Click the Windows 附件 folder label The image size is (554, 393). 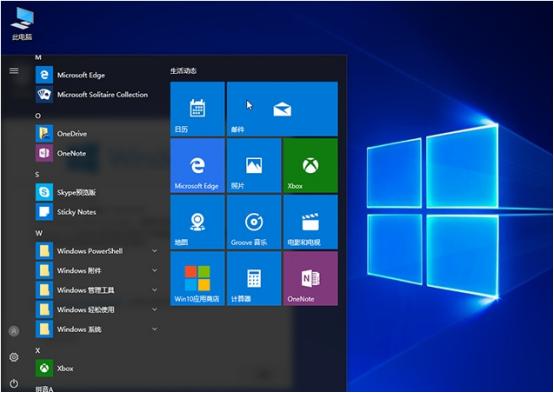79,271
